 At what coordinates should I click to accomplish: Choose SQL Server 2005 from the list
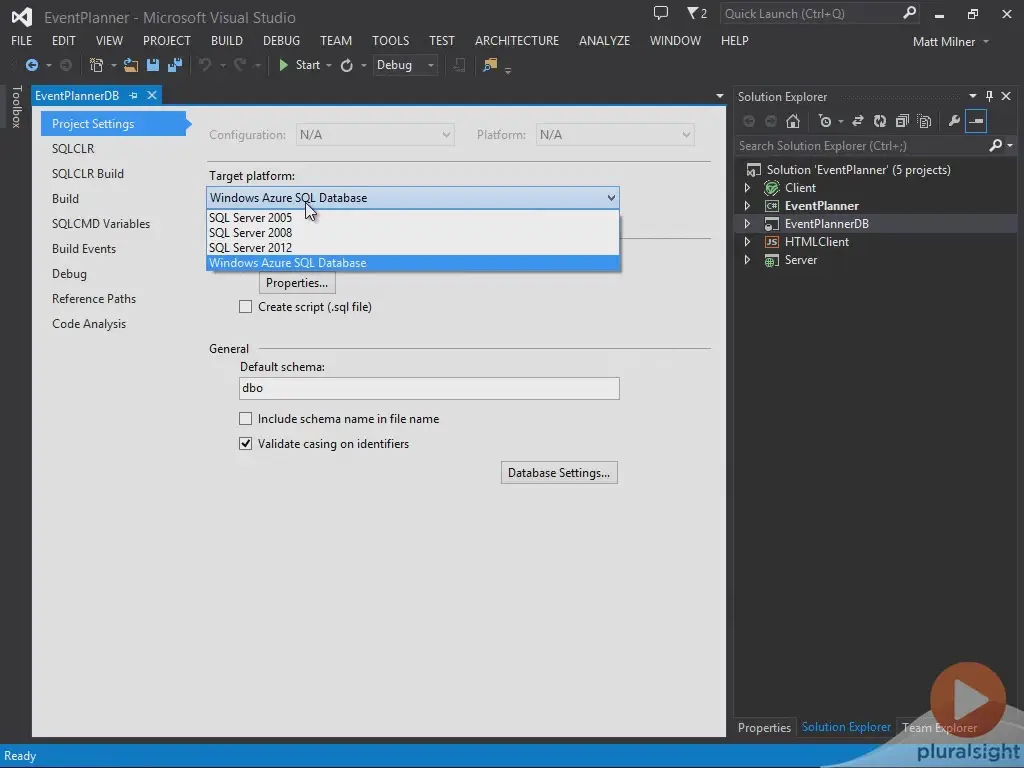[413, 217]
